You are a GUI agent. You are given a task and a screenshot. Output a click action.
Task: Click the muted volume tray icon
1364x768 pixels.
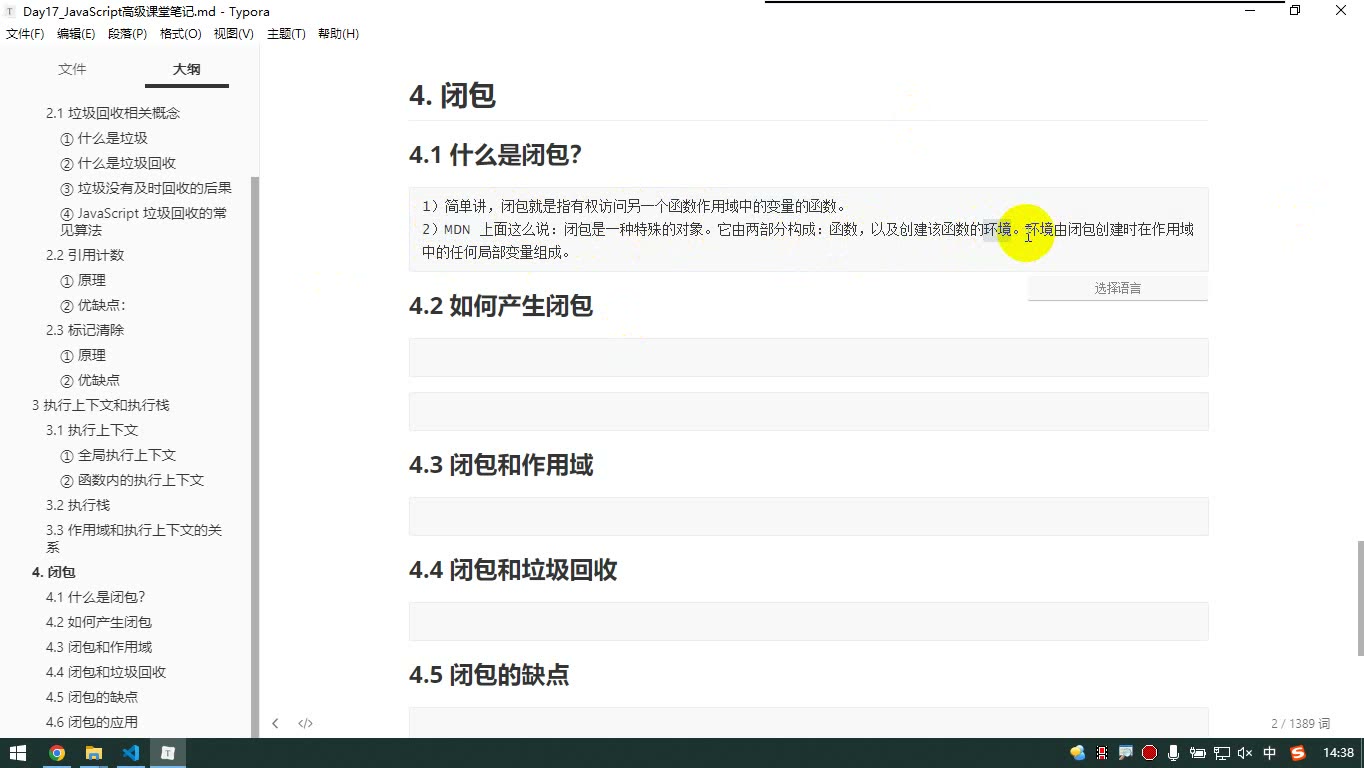[x=1245, y=753]
